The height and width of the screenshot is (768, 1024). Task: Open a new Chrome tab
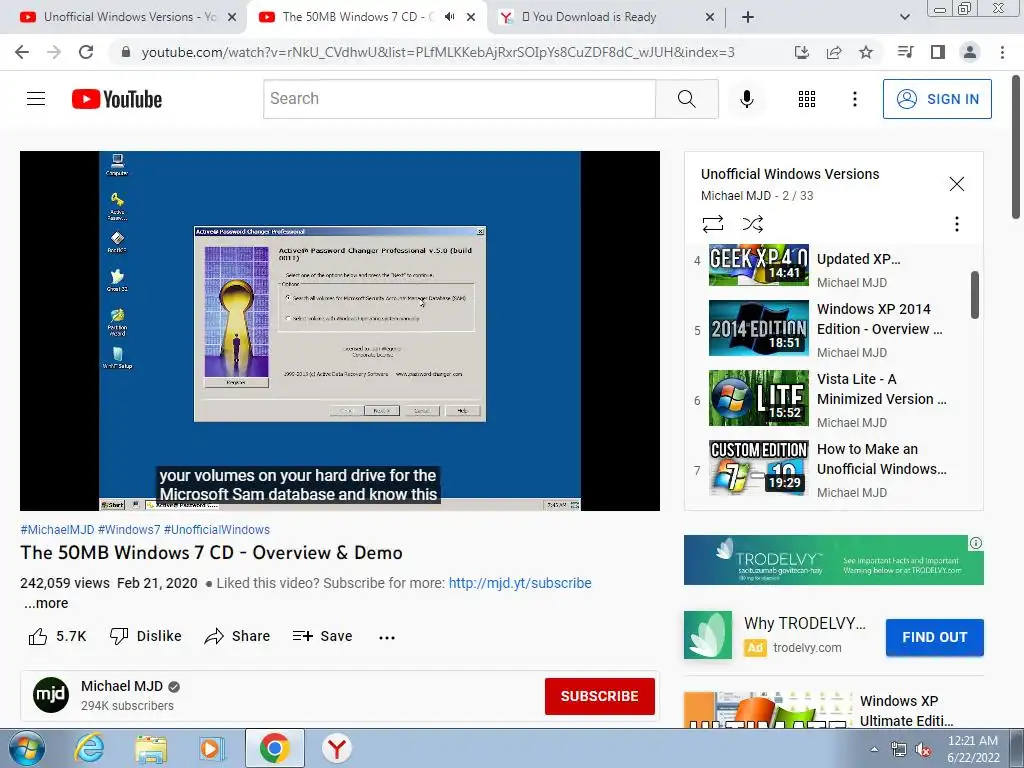(x=748, y=17)
